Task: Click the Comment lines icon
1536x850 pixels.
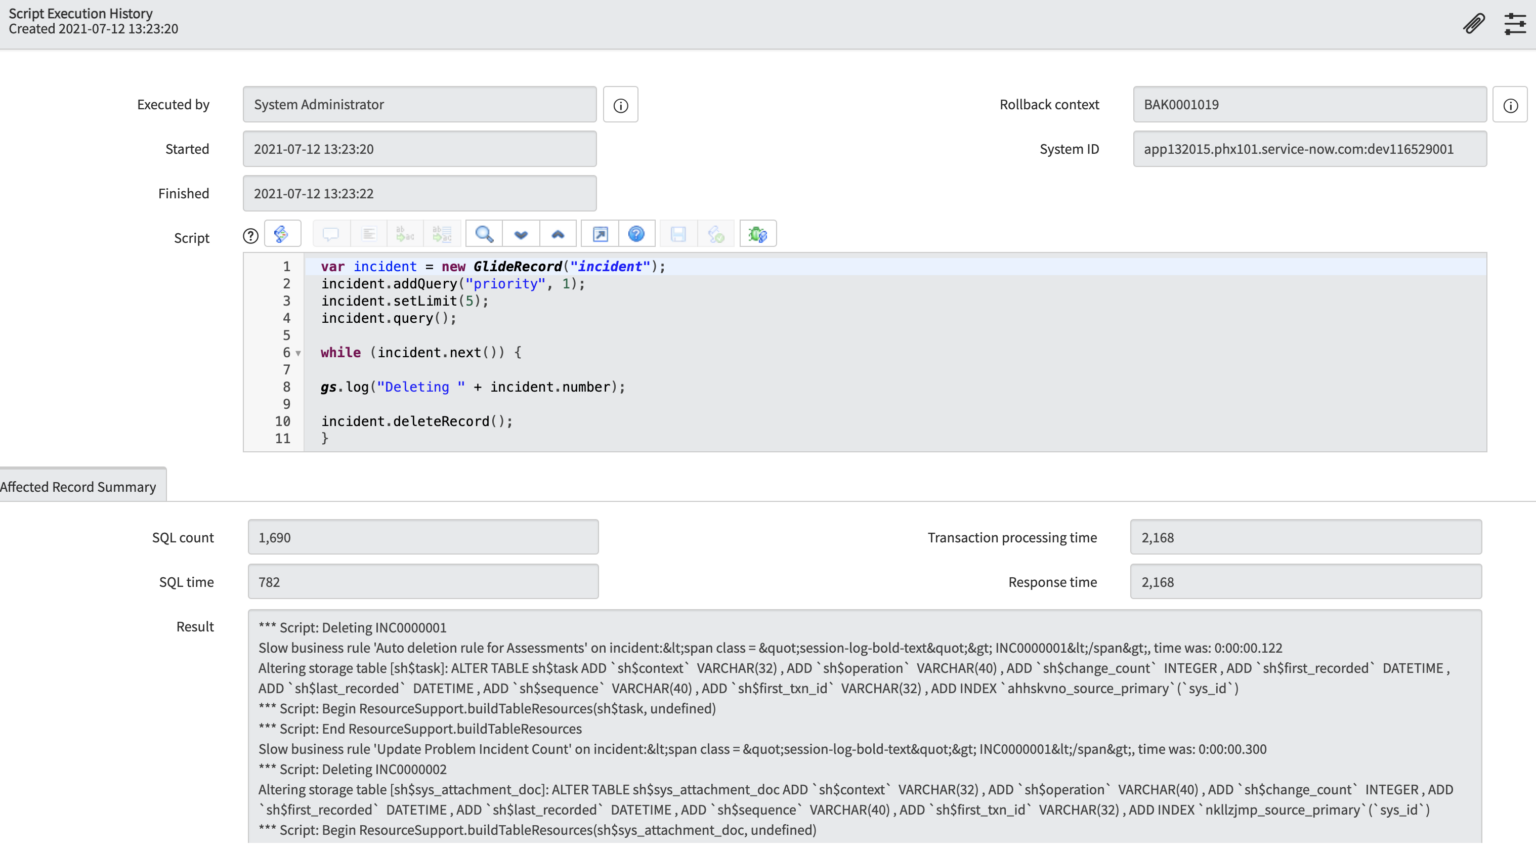Action: (x=331, y=233)
